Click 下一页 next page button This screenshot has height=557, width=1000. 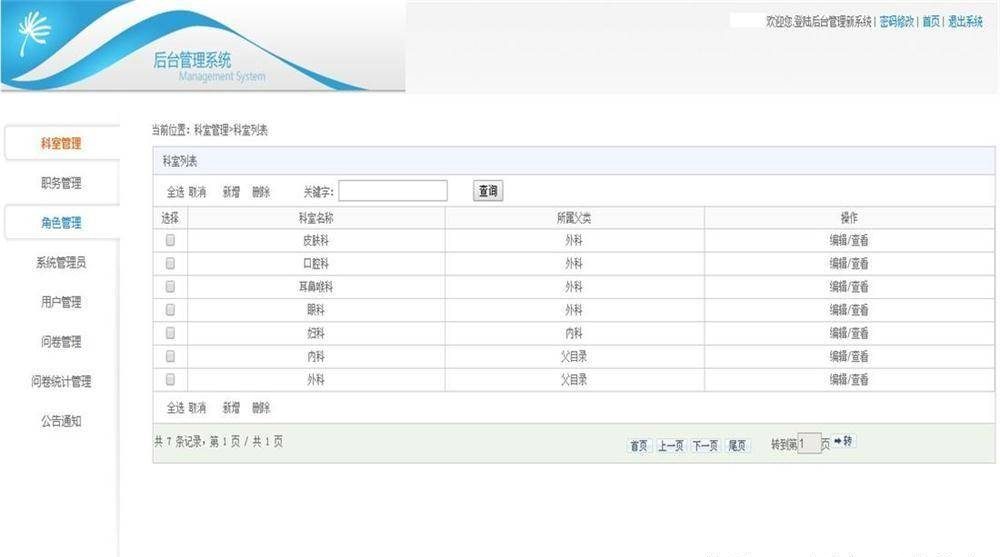coord(705,445)
